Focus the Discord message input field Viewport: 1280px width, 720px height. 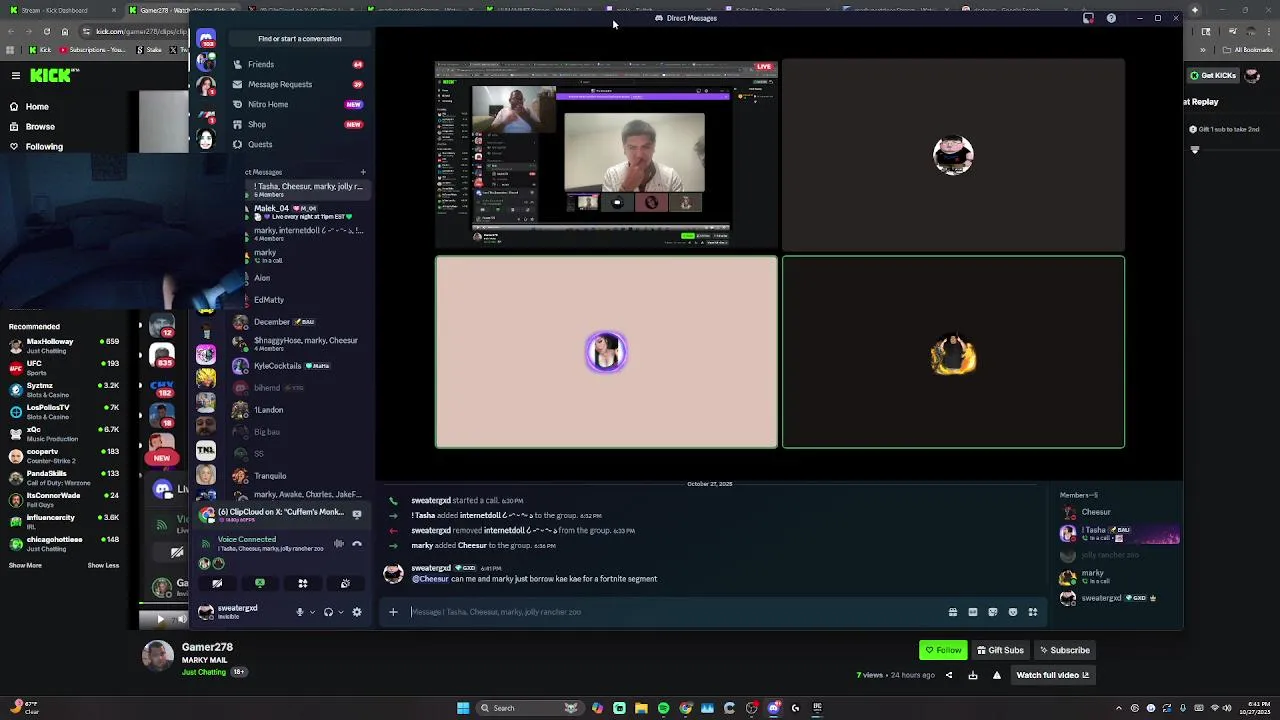pos(675,612)
